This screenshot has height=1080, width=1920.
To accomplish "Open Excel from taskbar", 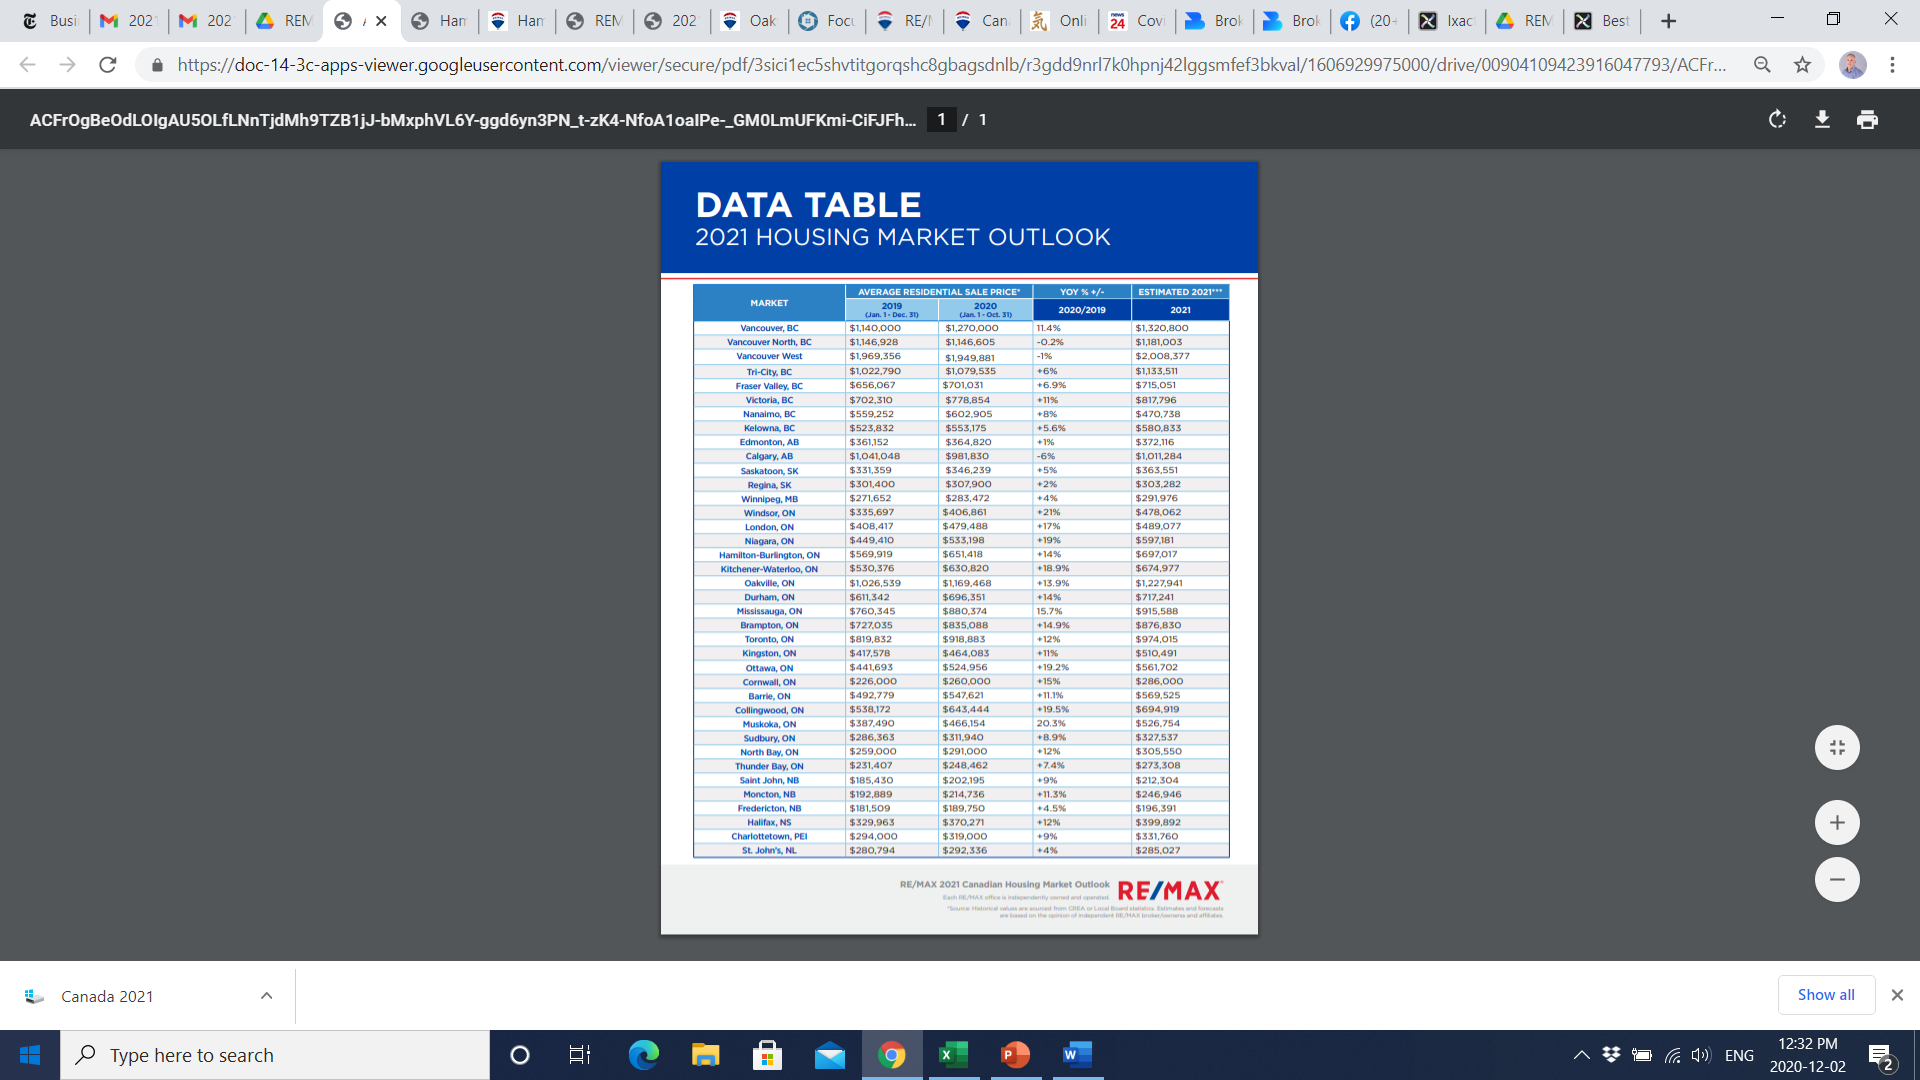I will pyautogui.click(x=953, y=1055).
